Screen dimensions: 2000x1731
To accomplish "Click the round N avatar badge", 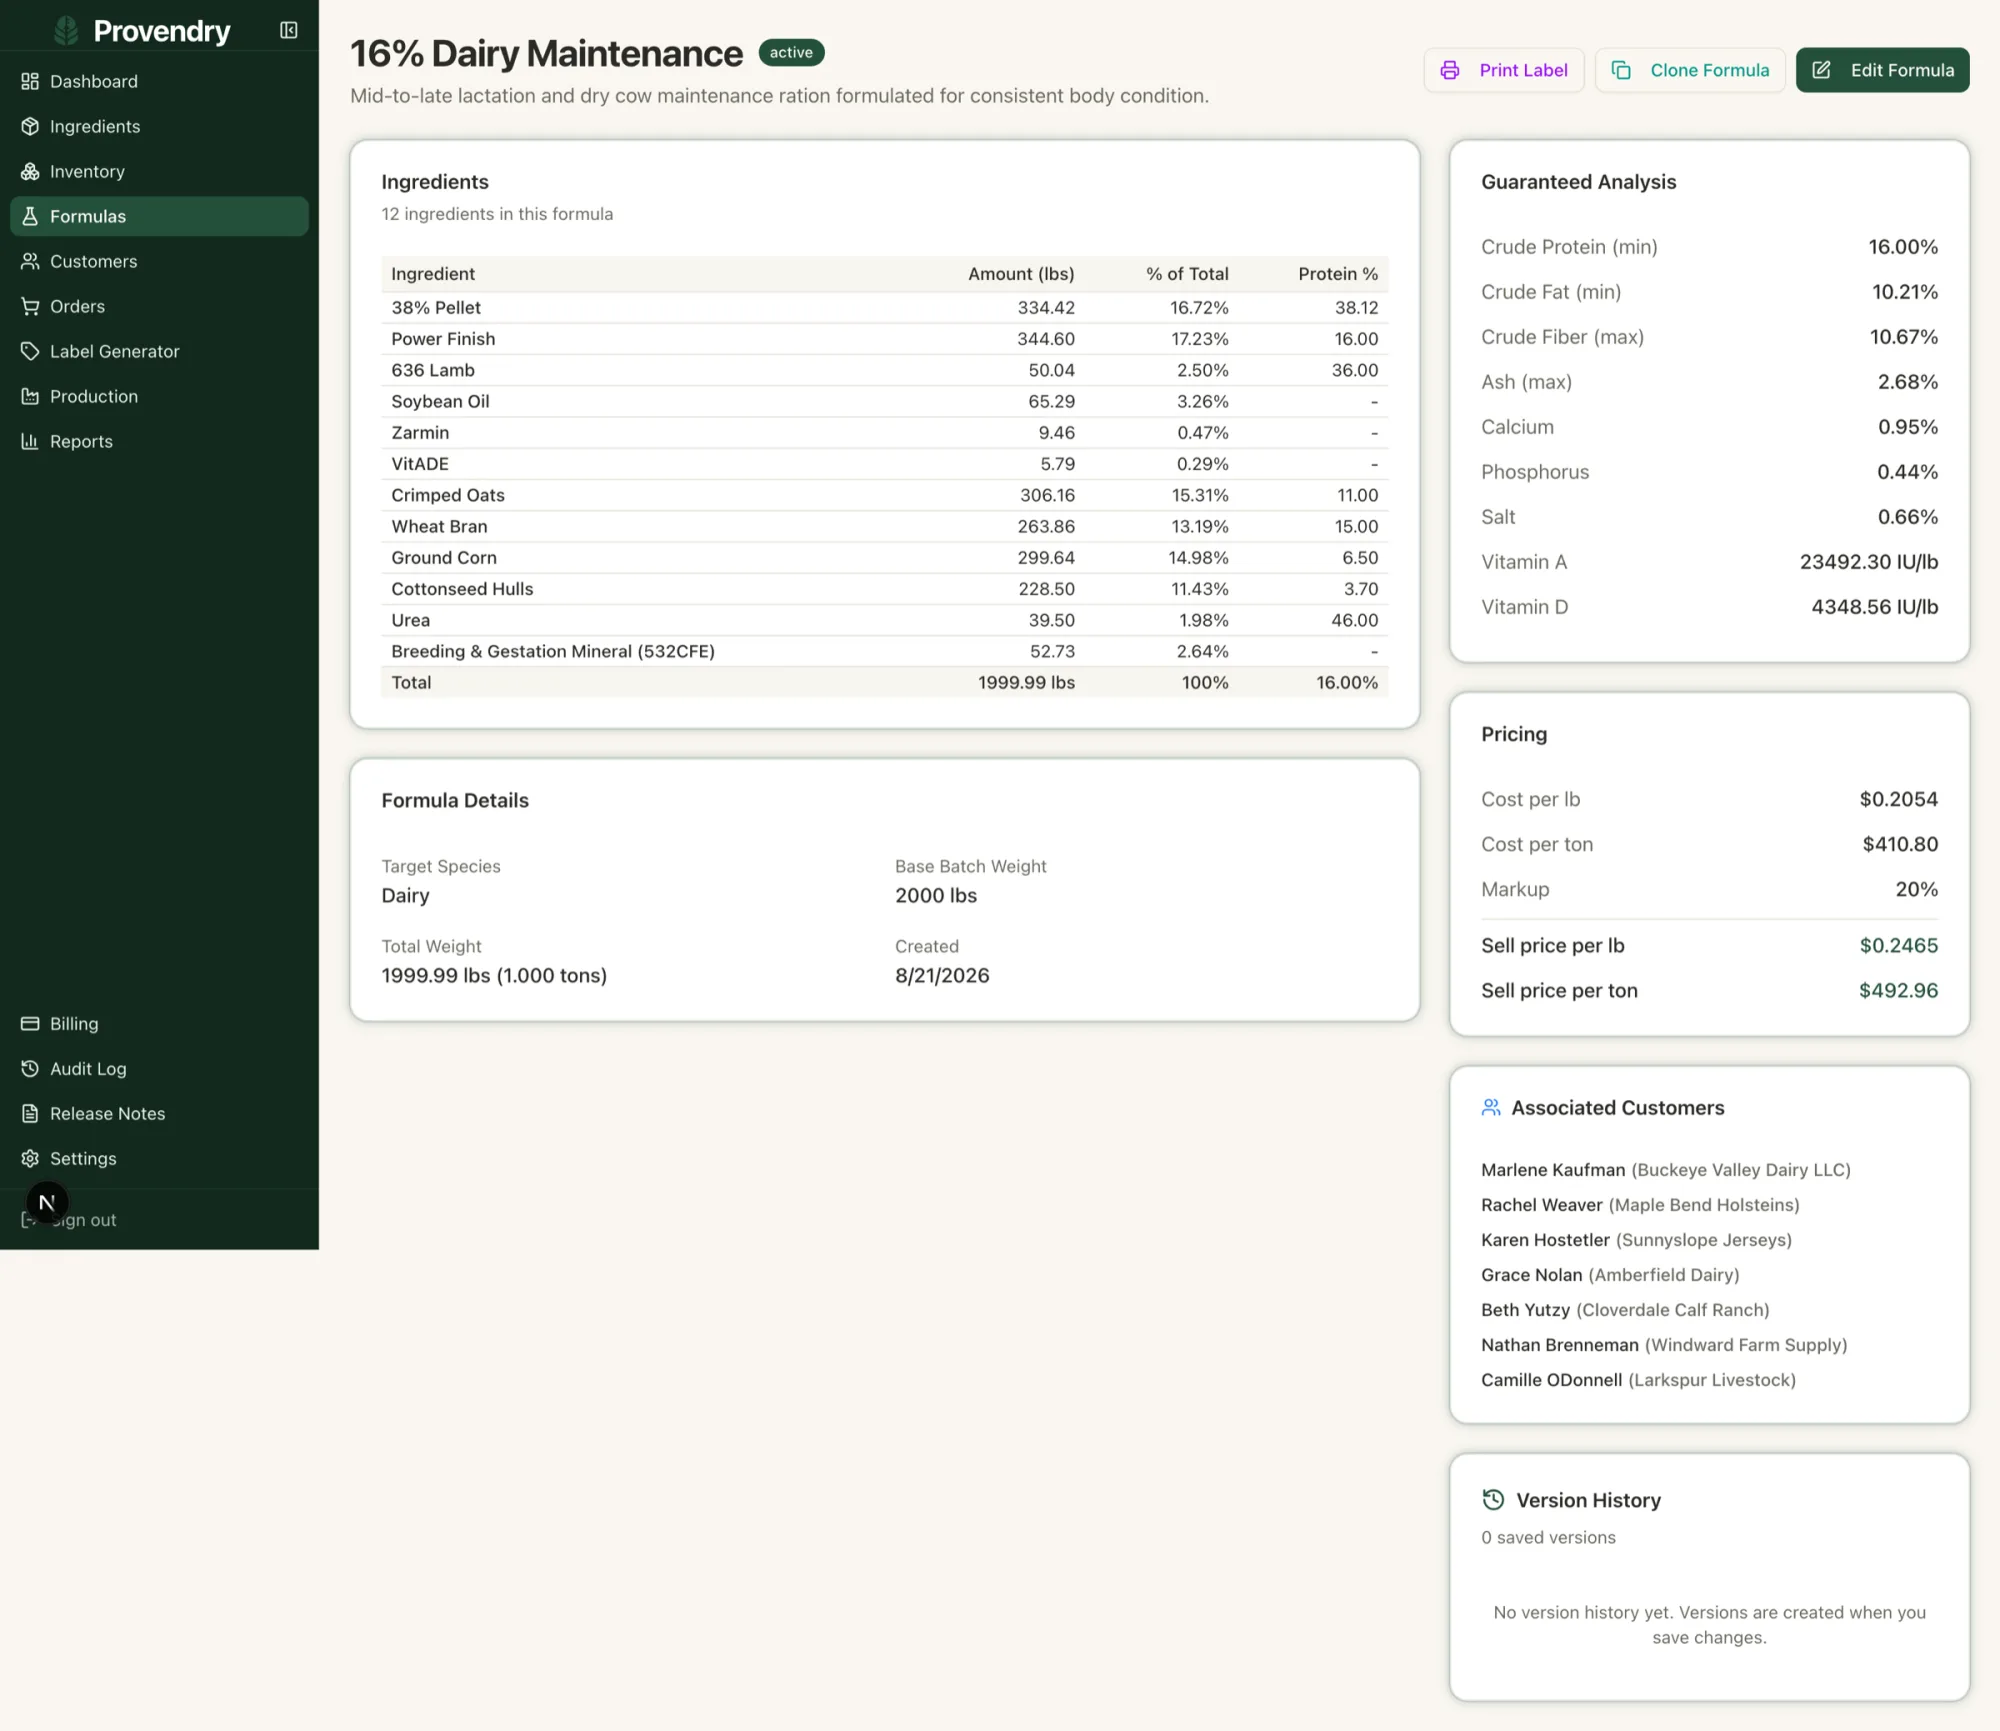I will [47, 1203].
